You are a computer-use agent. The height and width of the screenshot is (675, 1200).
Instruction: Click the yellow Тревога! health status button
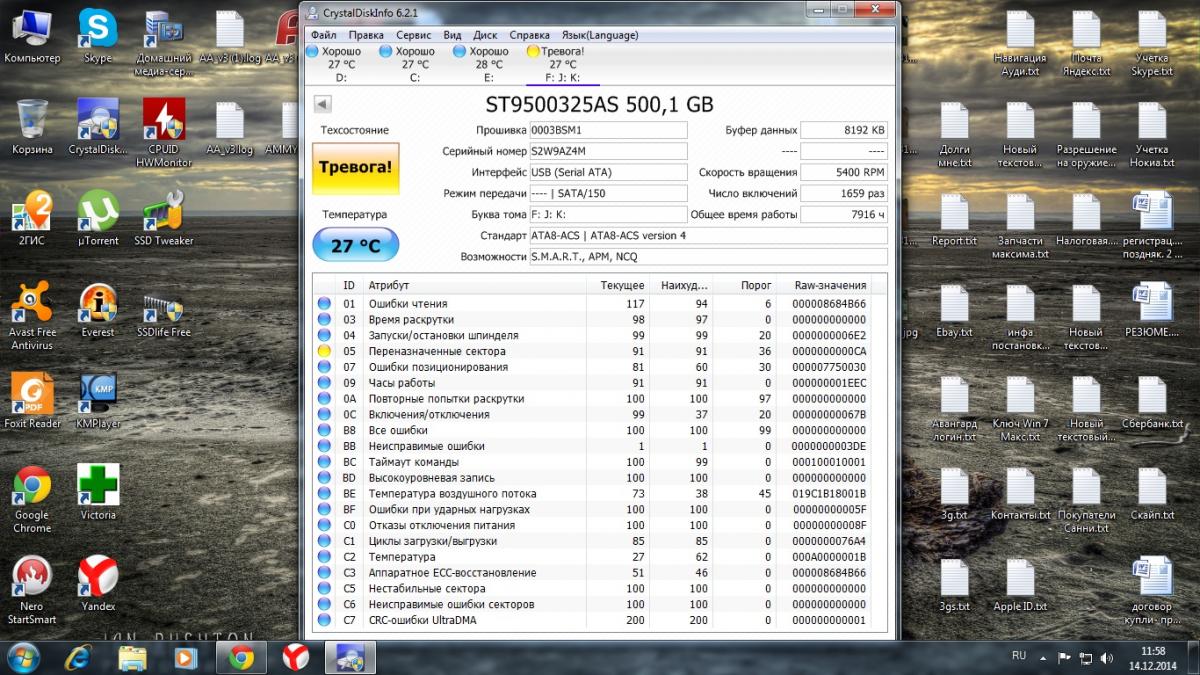coord(355,168)
